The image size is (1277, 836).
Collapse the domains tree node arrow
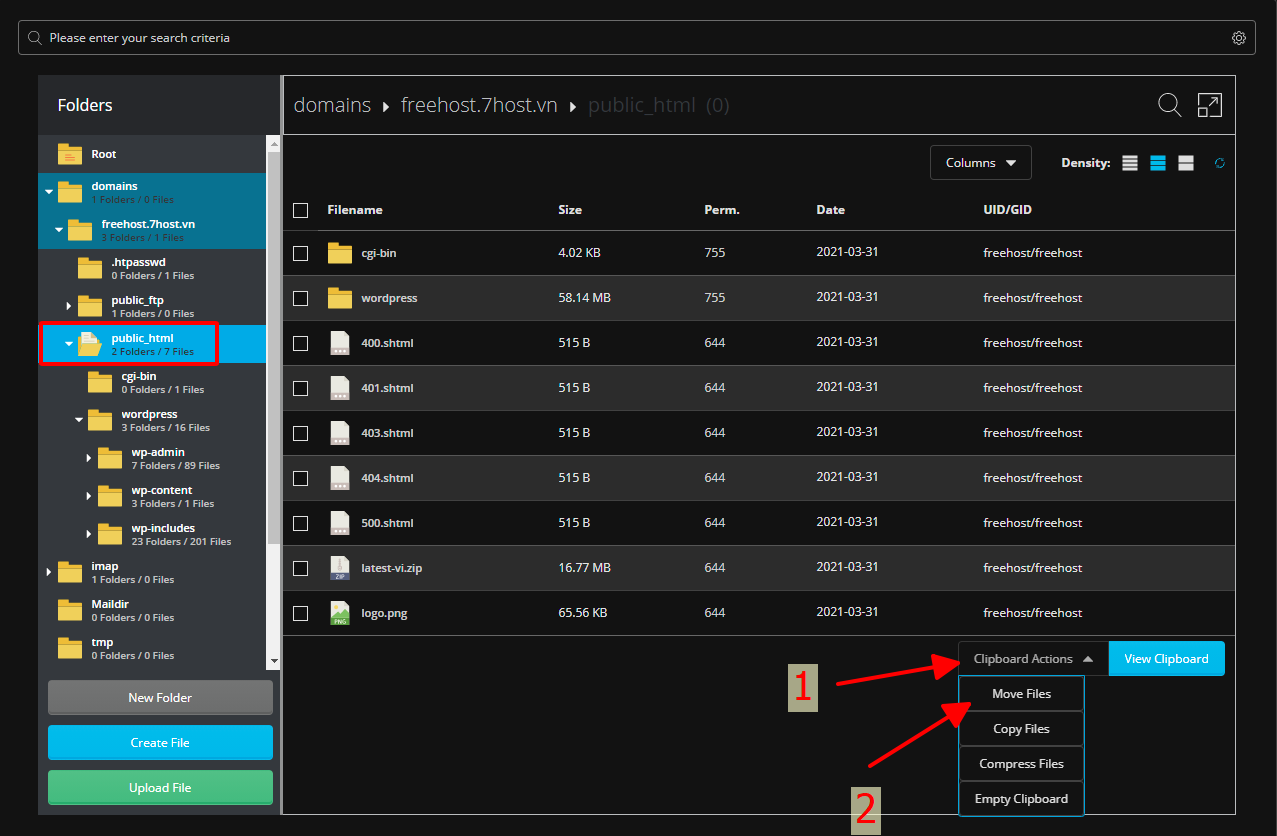coord(48,192)
